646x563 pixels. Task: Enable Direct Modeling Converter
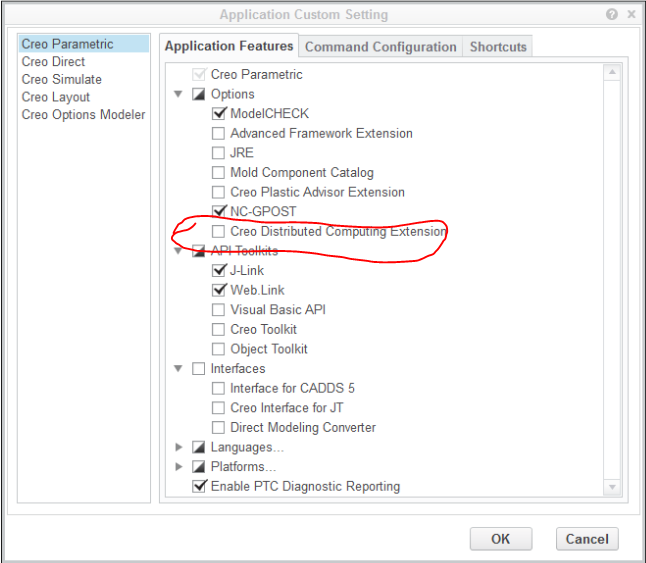(x=218, y=427)
